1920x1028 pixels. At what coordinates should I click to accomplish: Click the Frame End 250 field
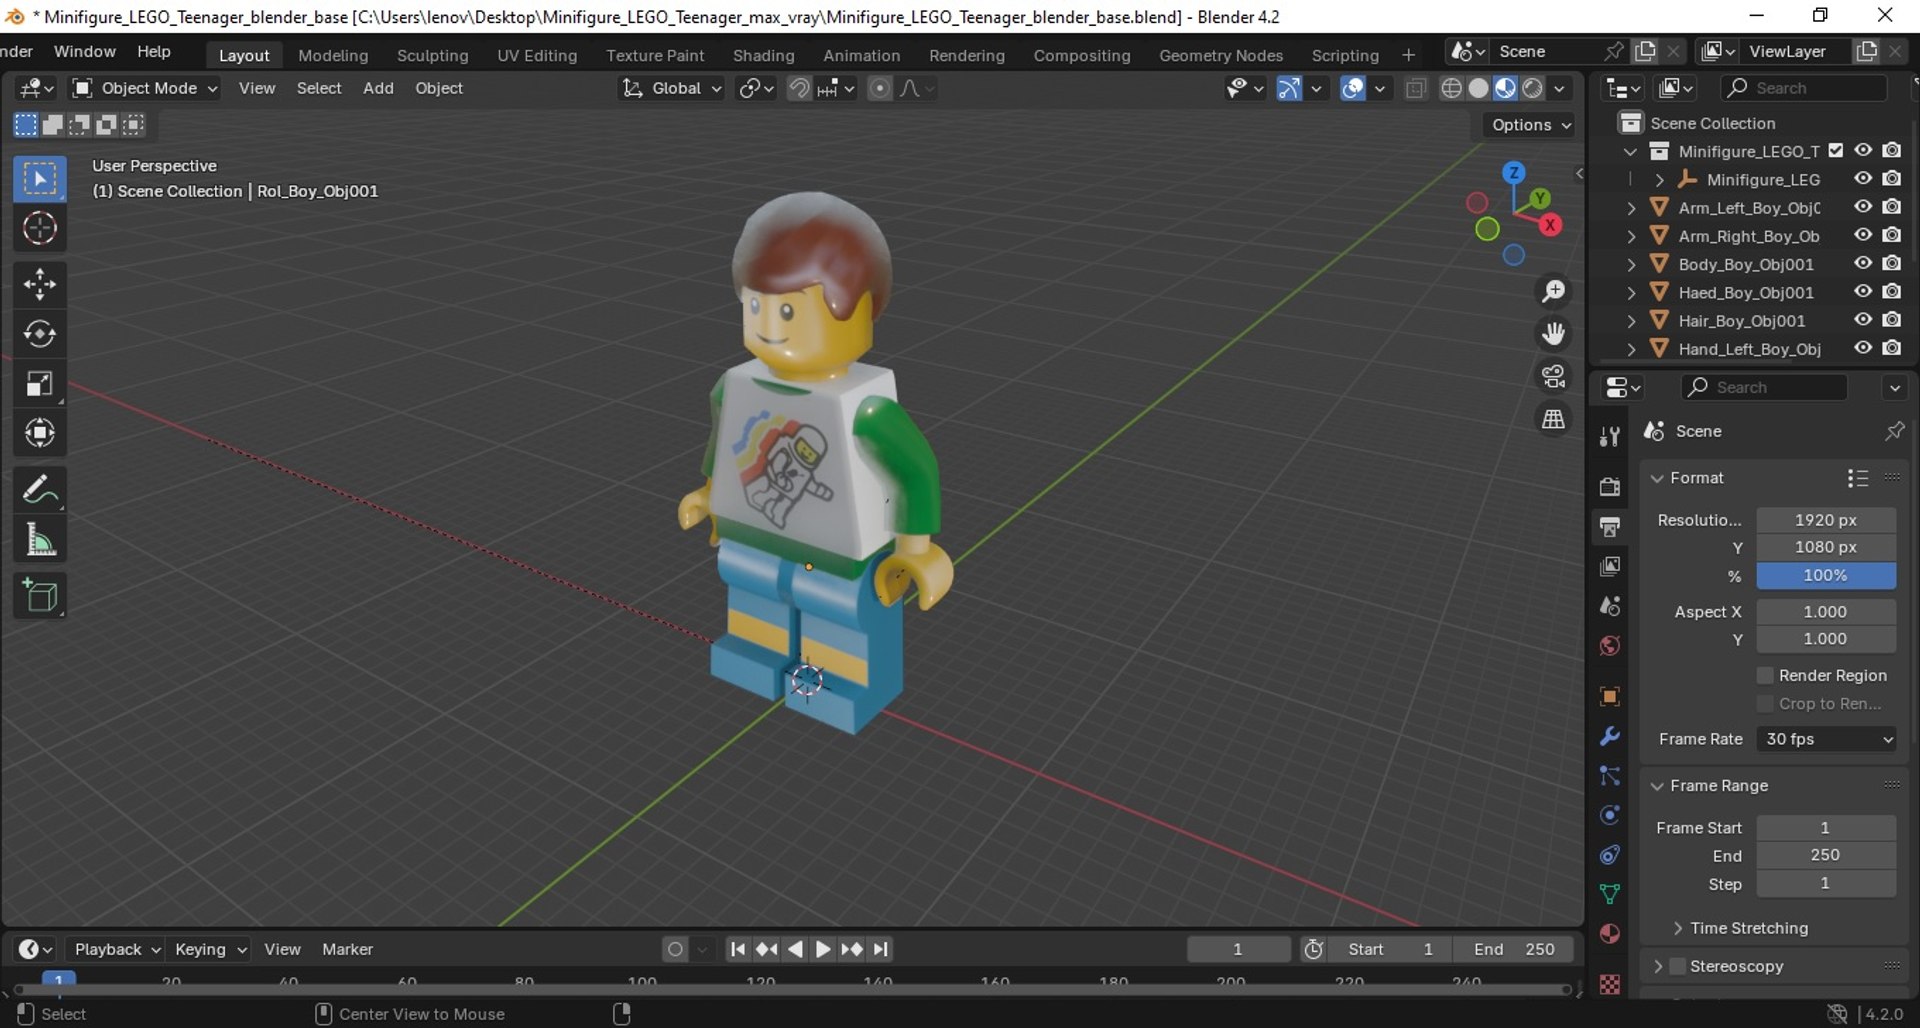[x=1826, y=856]
